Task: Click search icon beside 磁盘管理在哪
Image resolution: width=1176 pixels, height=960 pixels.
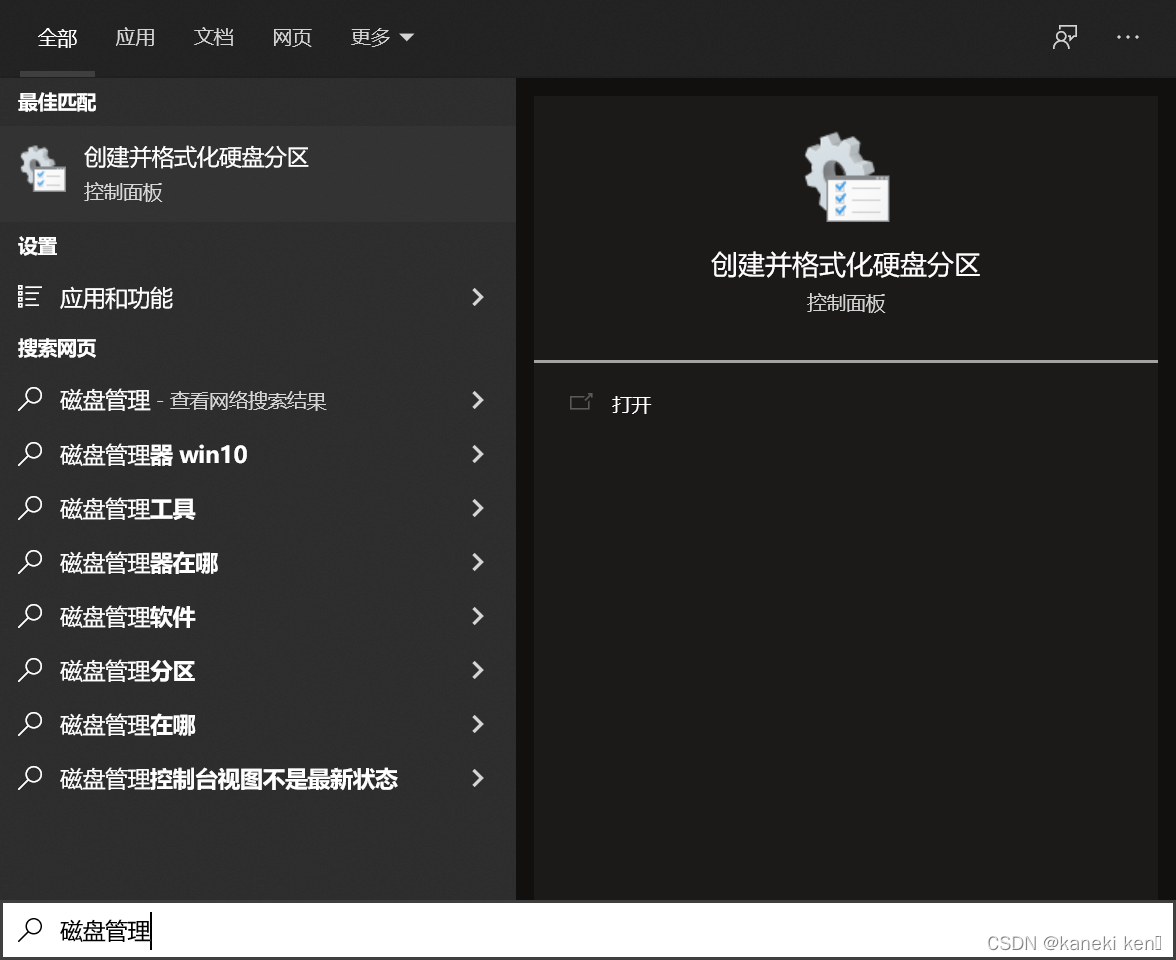Action: [30, 724]
